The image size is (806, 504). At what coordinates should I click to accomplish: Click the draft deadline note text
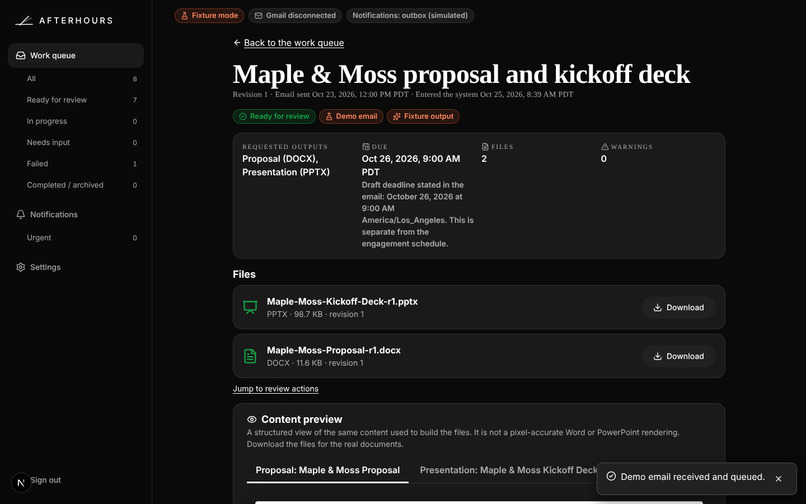click(417, 214)
